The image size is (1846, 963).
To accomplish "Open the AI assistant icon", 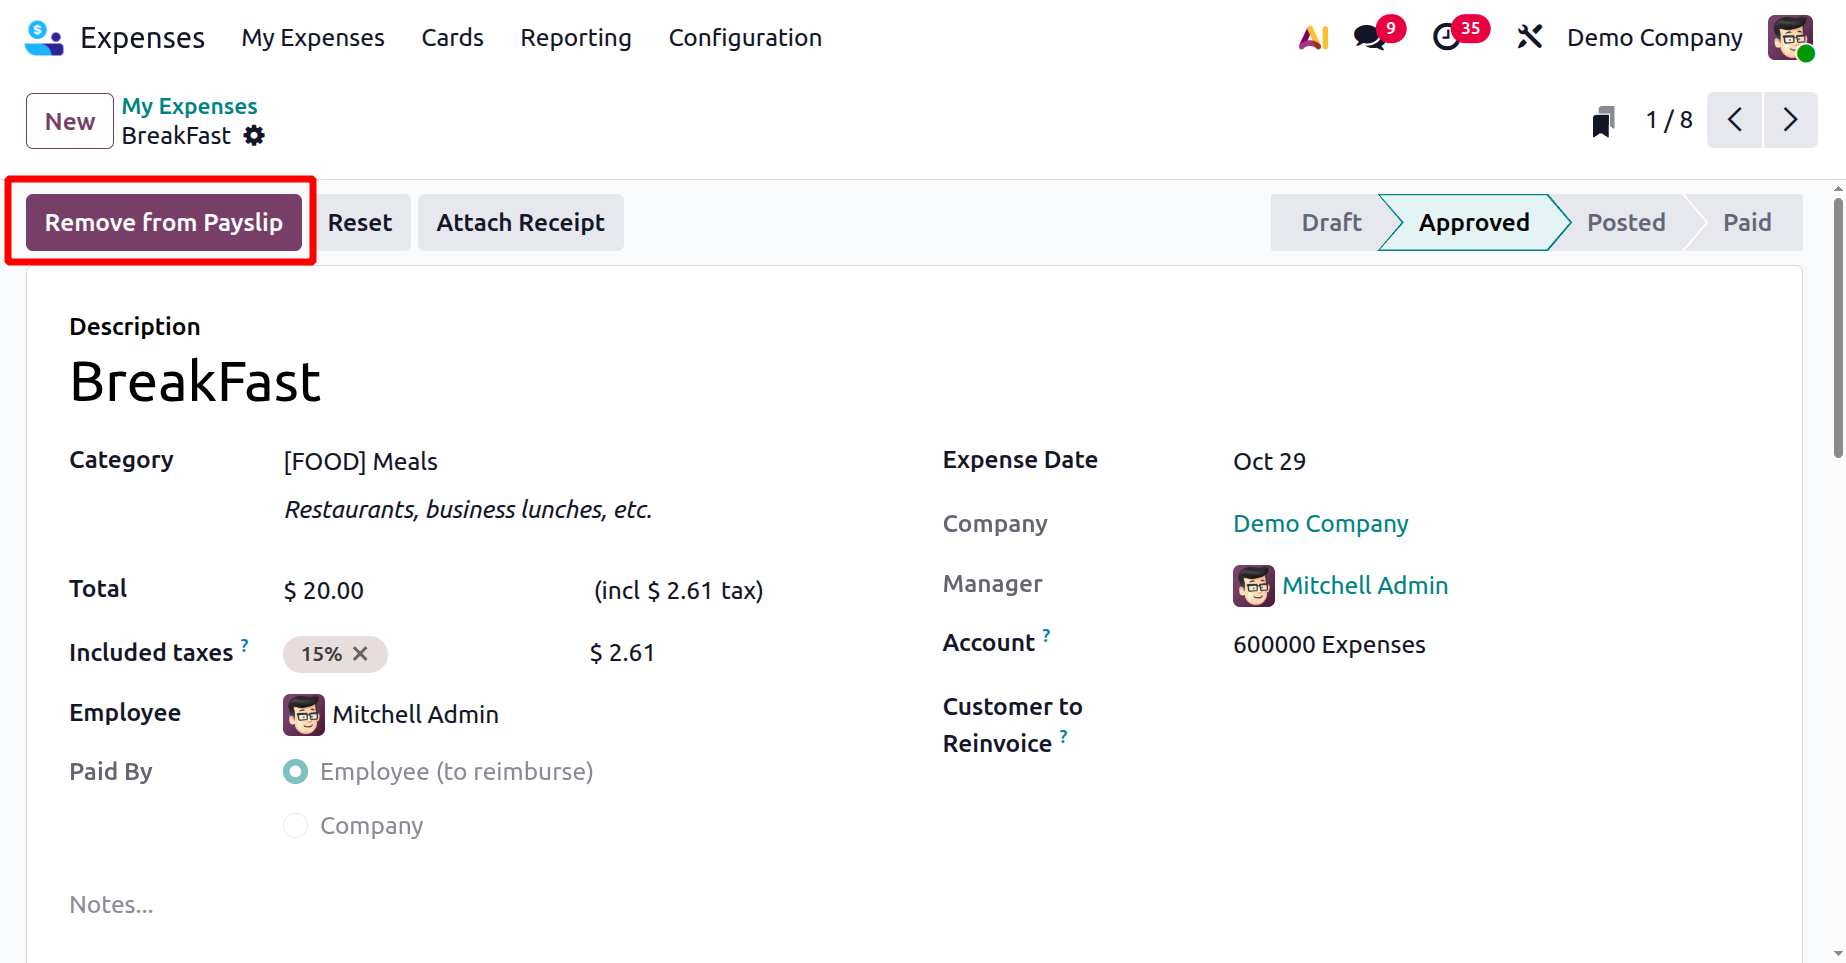I will coord(1313,38).
